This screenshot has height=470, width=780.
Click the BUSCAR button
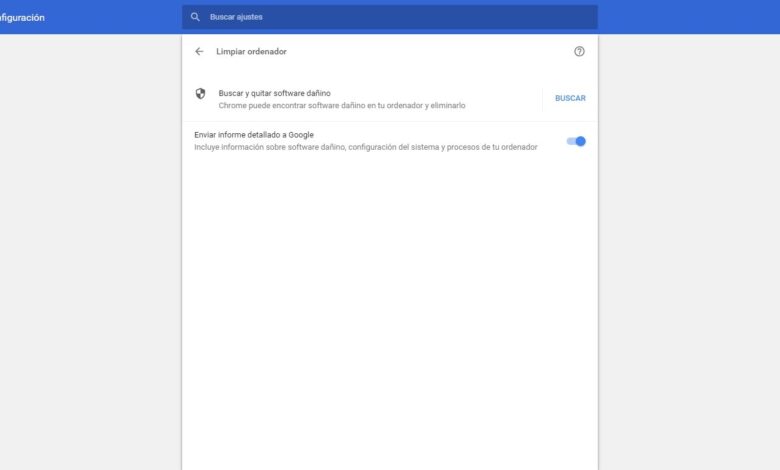point(570,98)
